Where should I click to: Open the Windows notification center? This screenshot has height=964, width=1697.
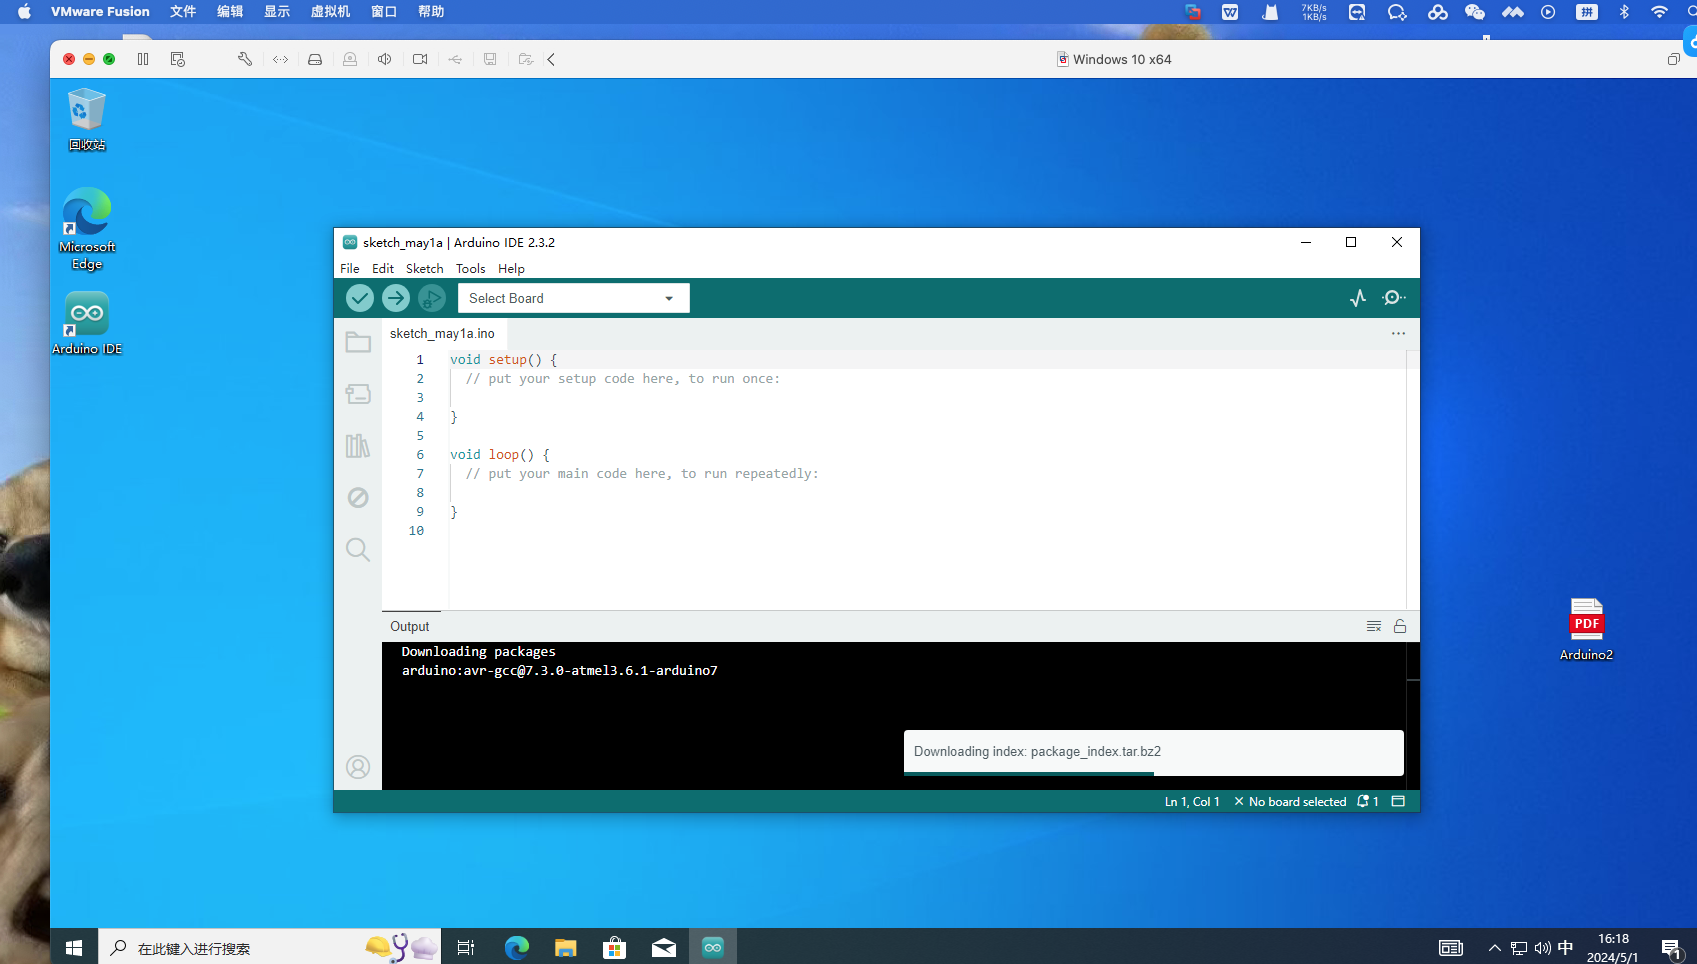[1671, 948]
